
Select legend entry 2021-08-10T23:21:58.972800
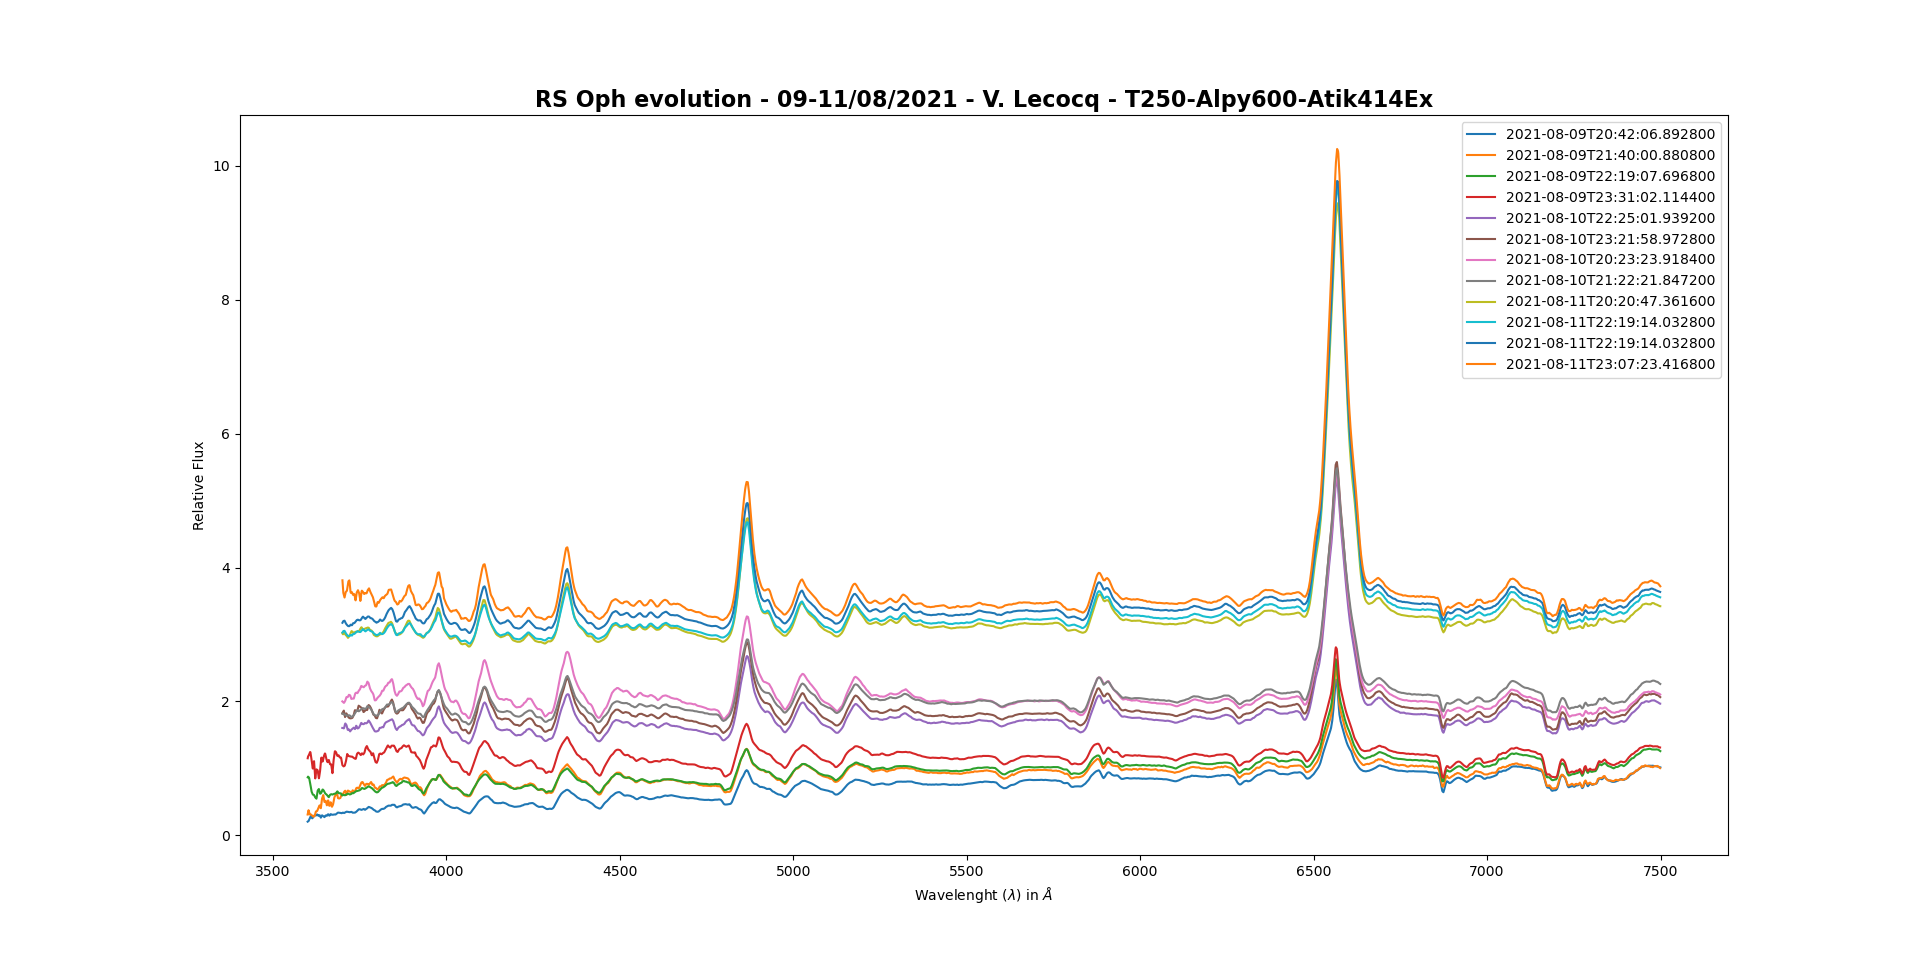(1609, 240)
